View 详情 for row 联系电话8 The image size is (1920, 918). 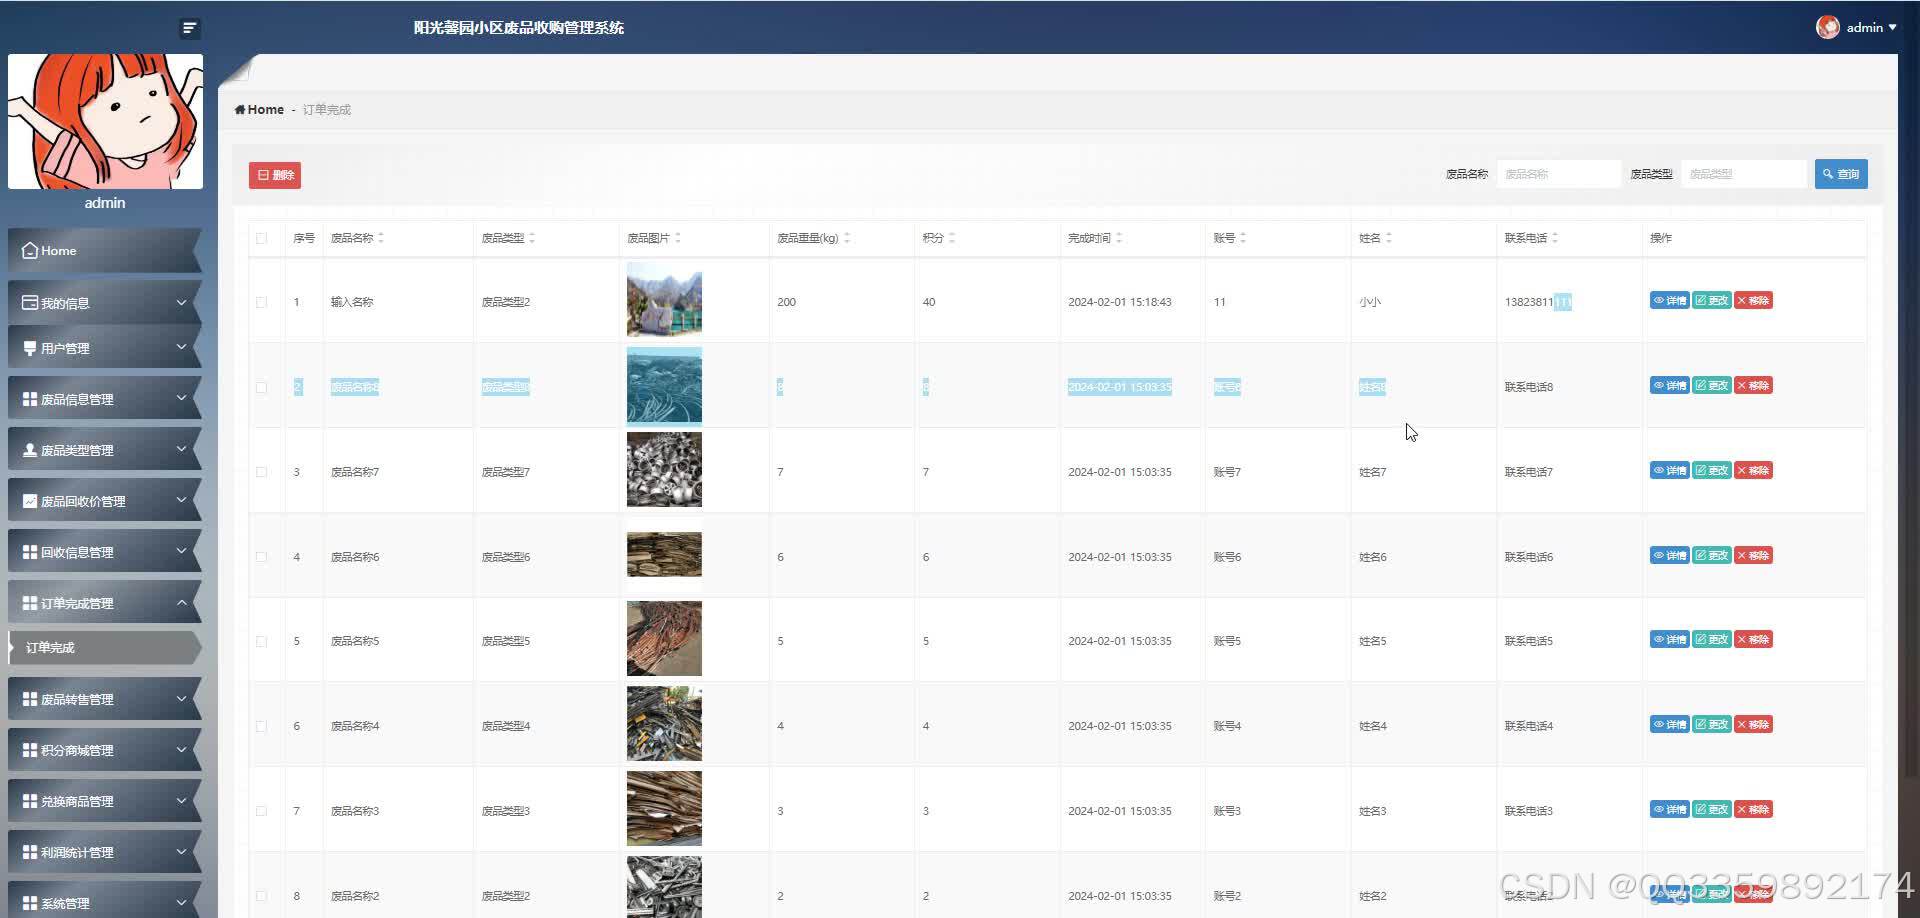1669,386
